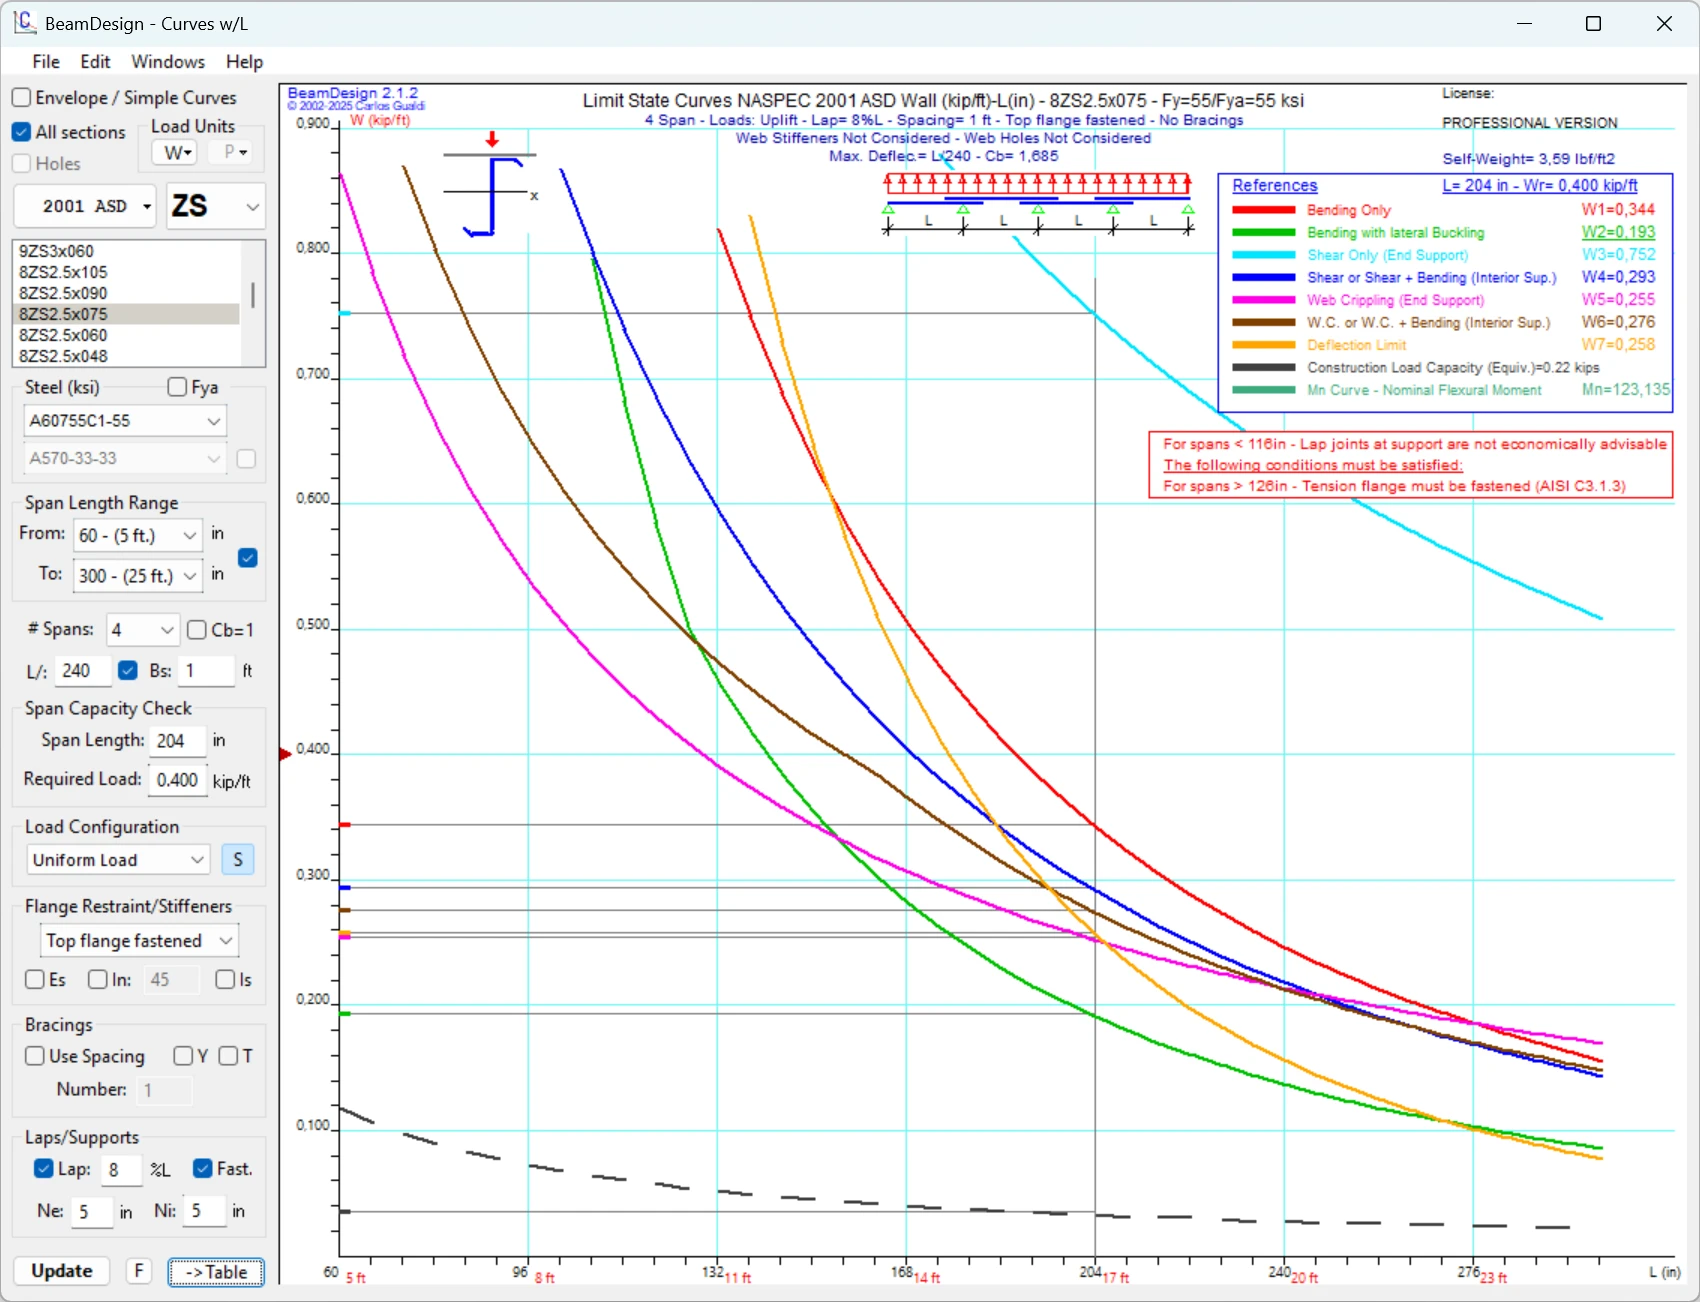Toggle the Cb=1 checkbox
This screenshot has height=1302, width=1700.
click(197, 630)
